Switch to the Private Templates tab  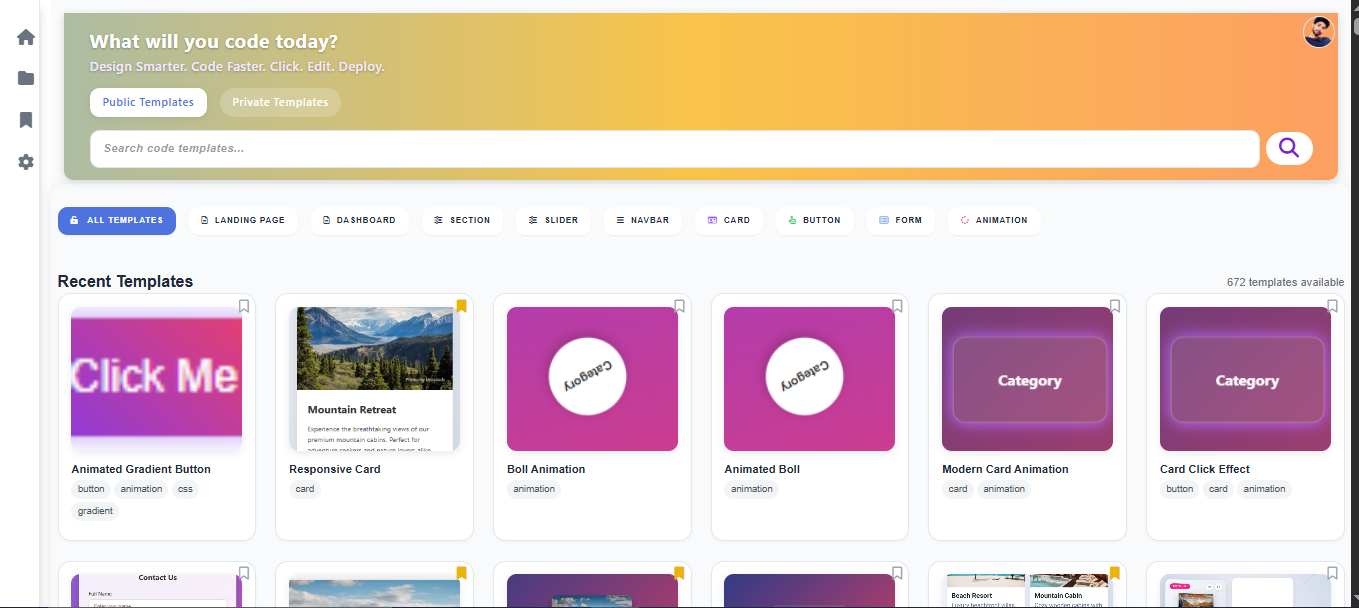280,102
